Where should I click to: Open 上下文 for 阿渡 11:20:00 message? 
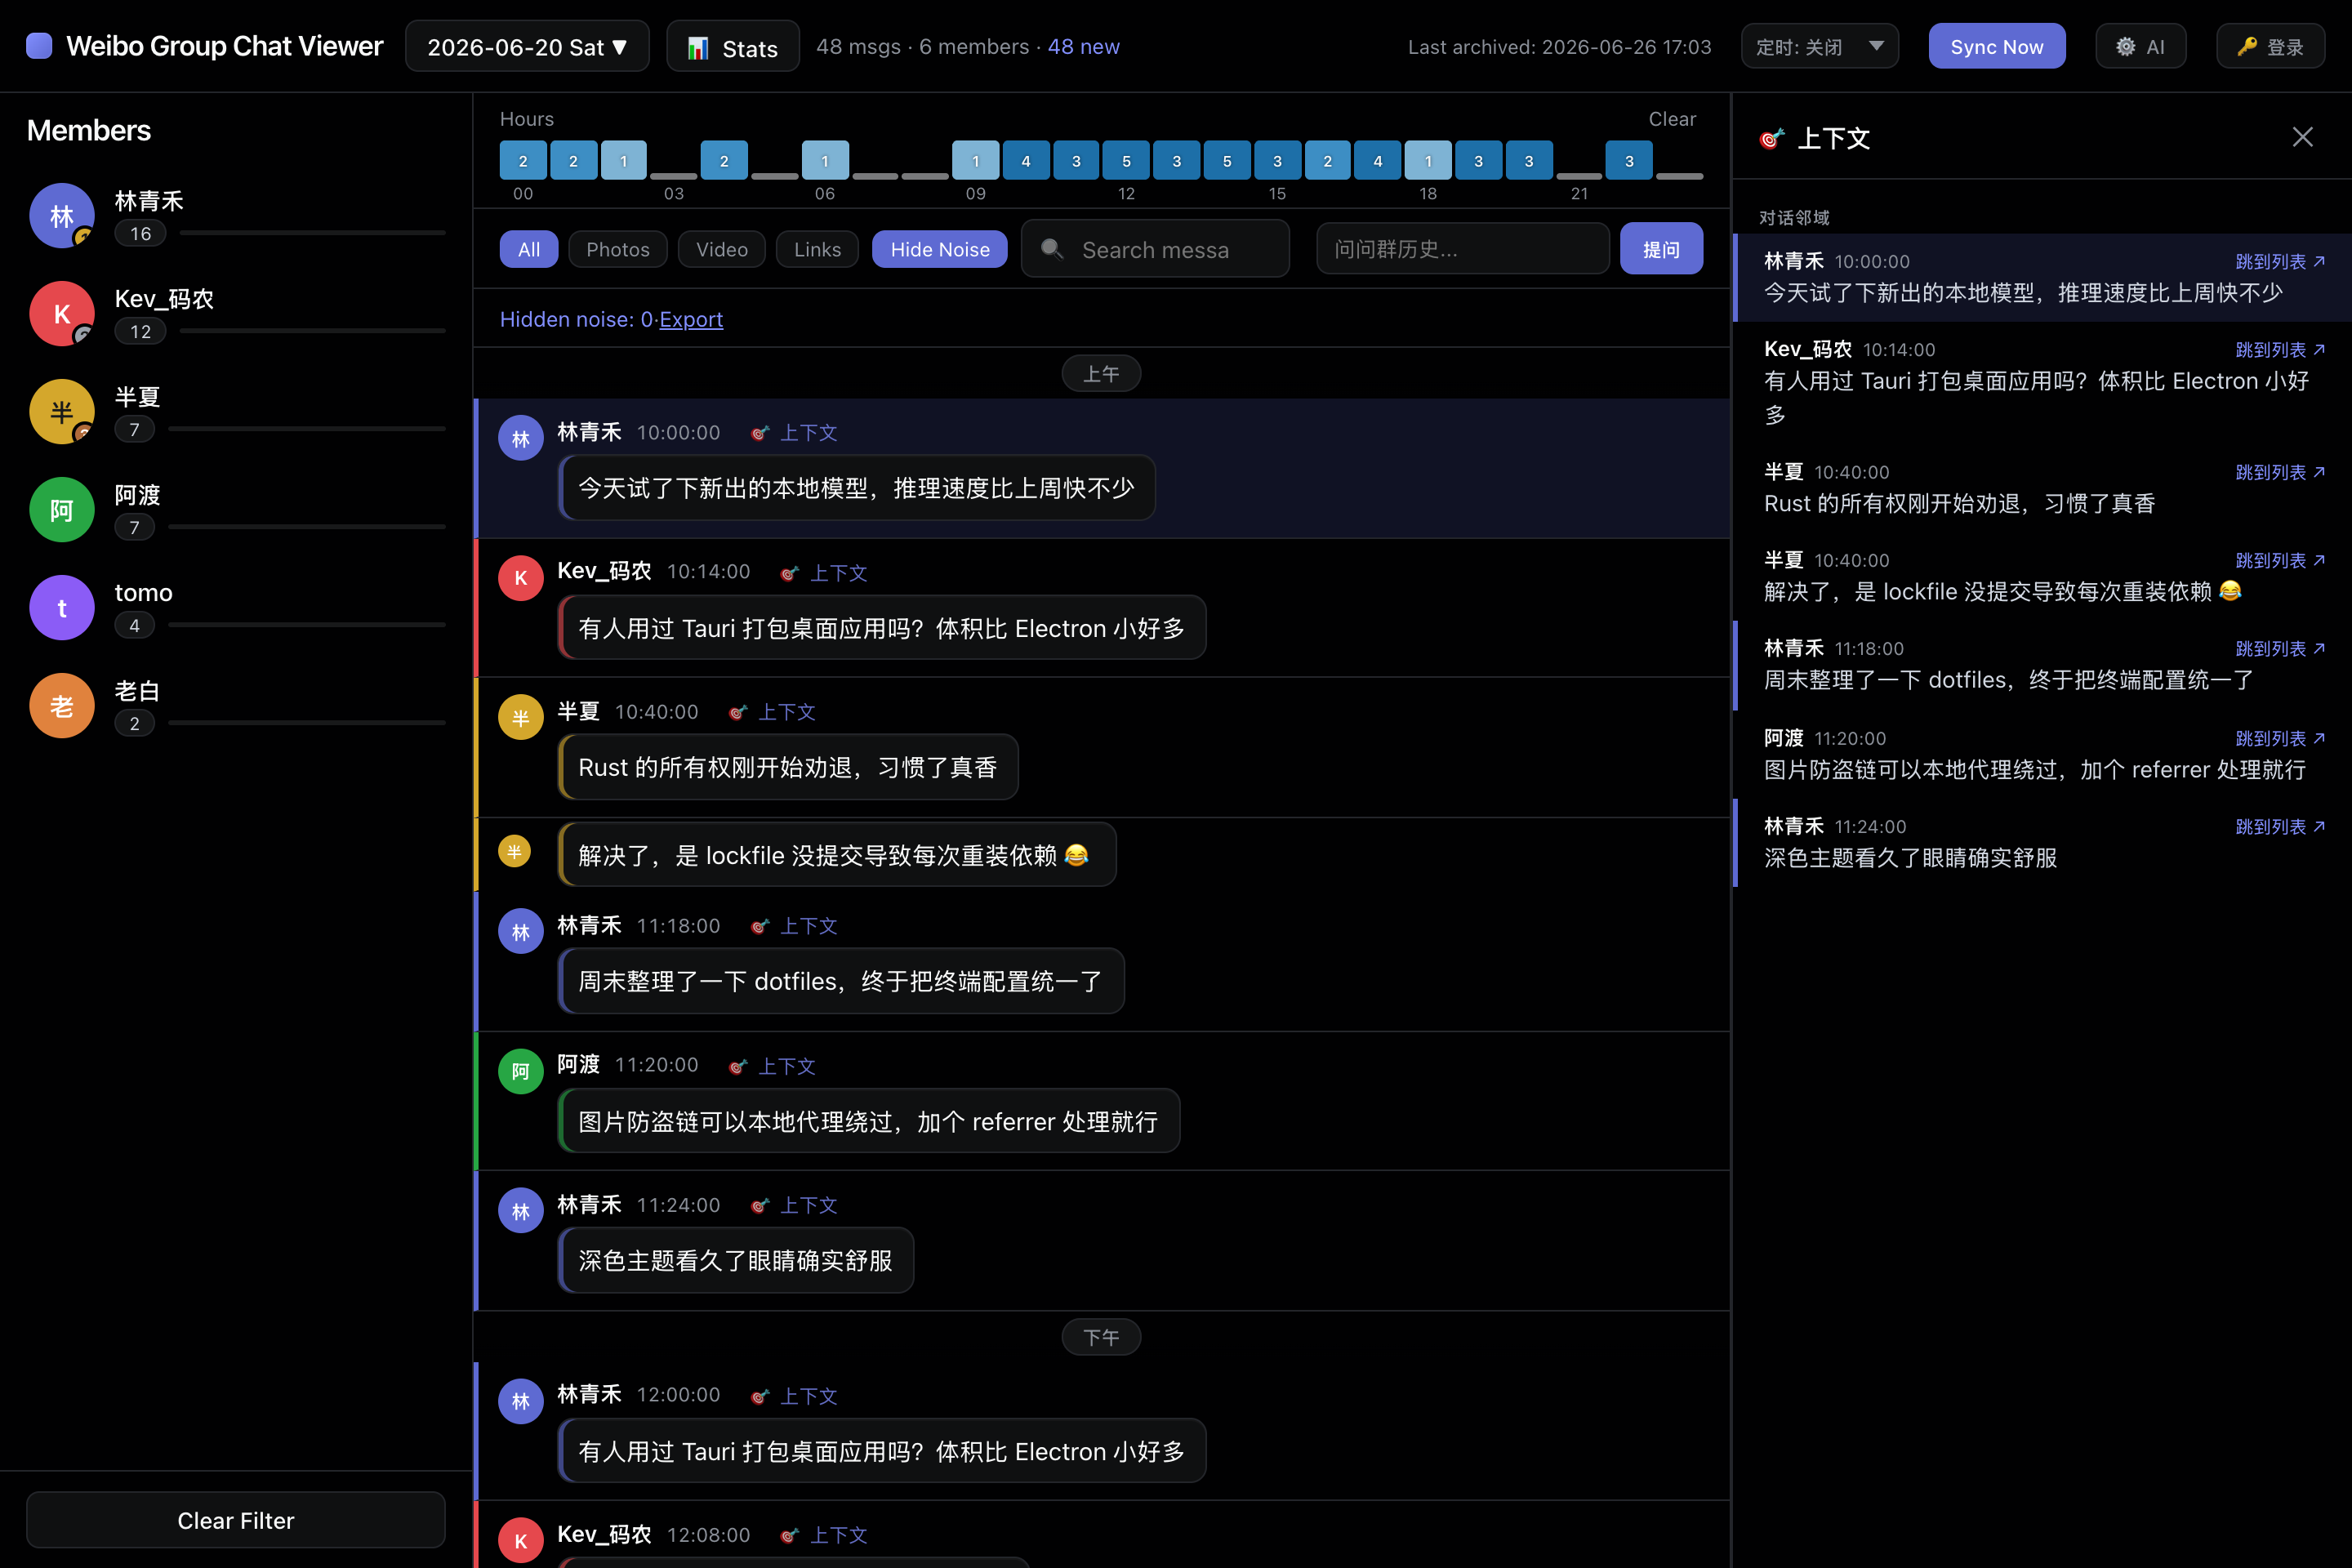point(773,1066)
